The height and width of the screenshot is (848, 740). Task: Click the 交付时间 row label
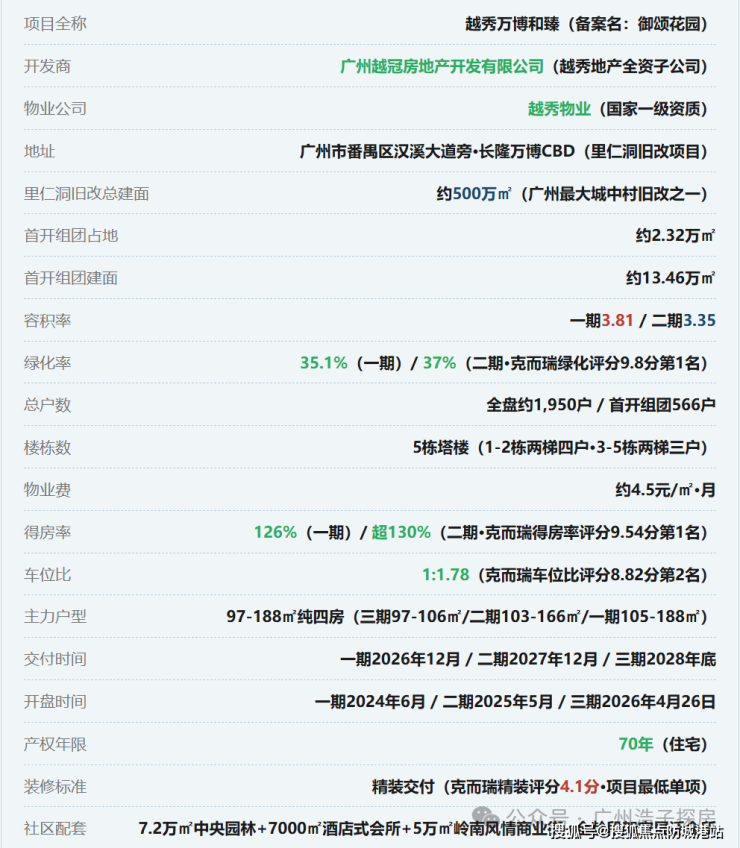click(55, 659)
